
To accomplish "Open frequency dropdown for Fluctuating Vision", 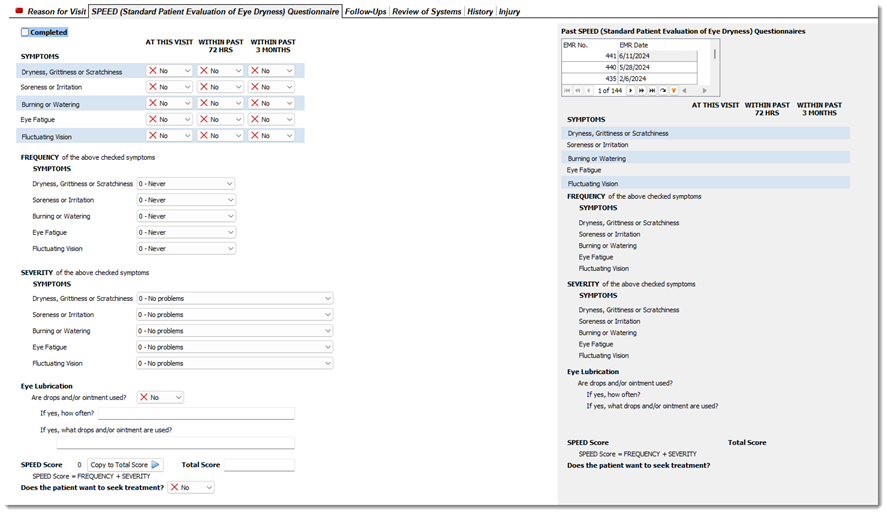I will [186, 249].
